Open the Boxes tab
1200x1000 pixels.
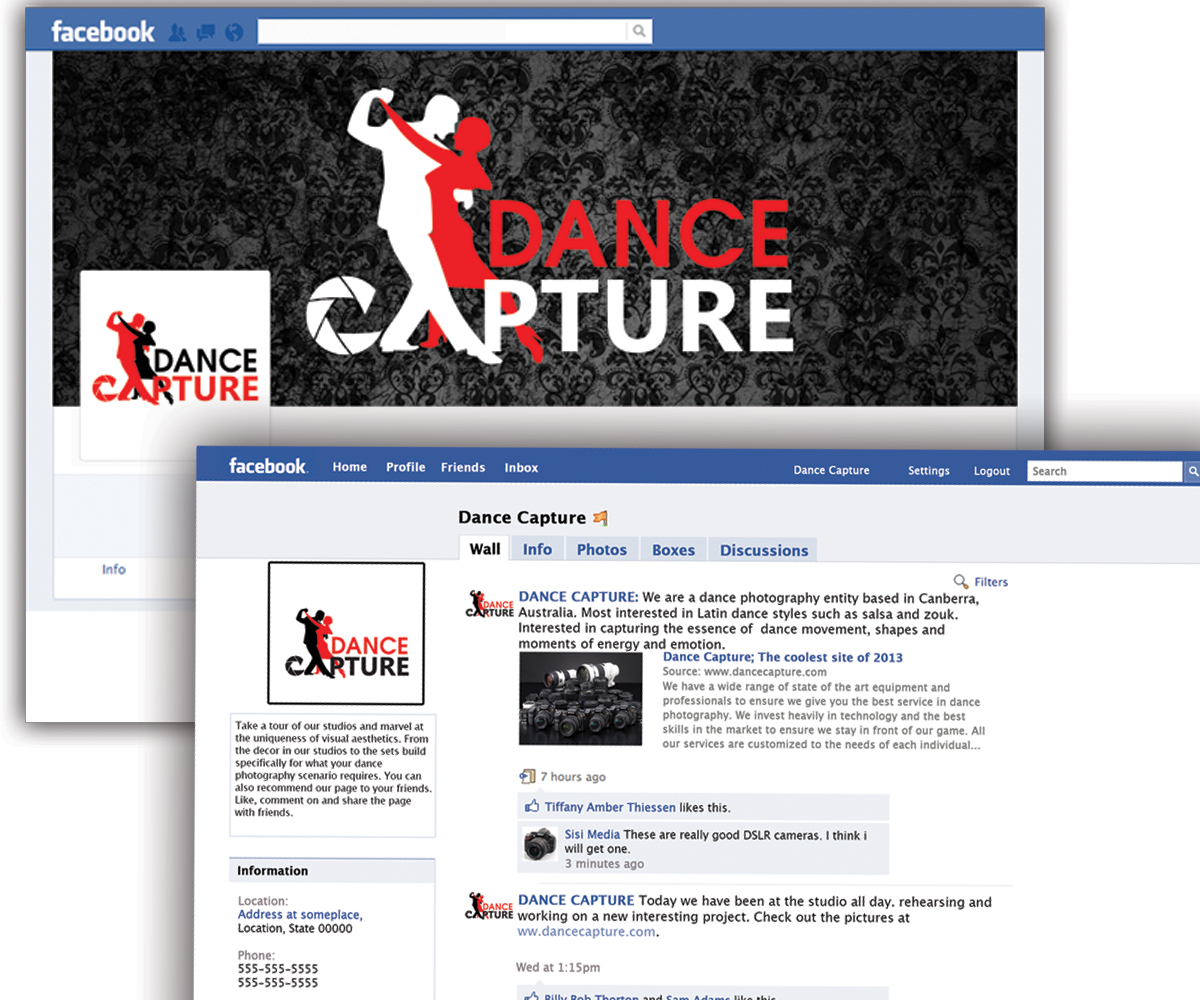tap(673, 548)
